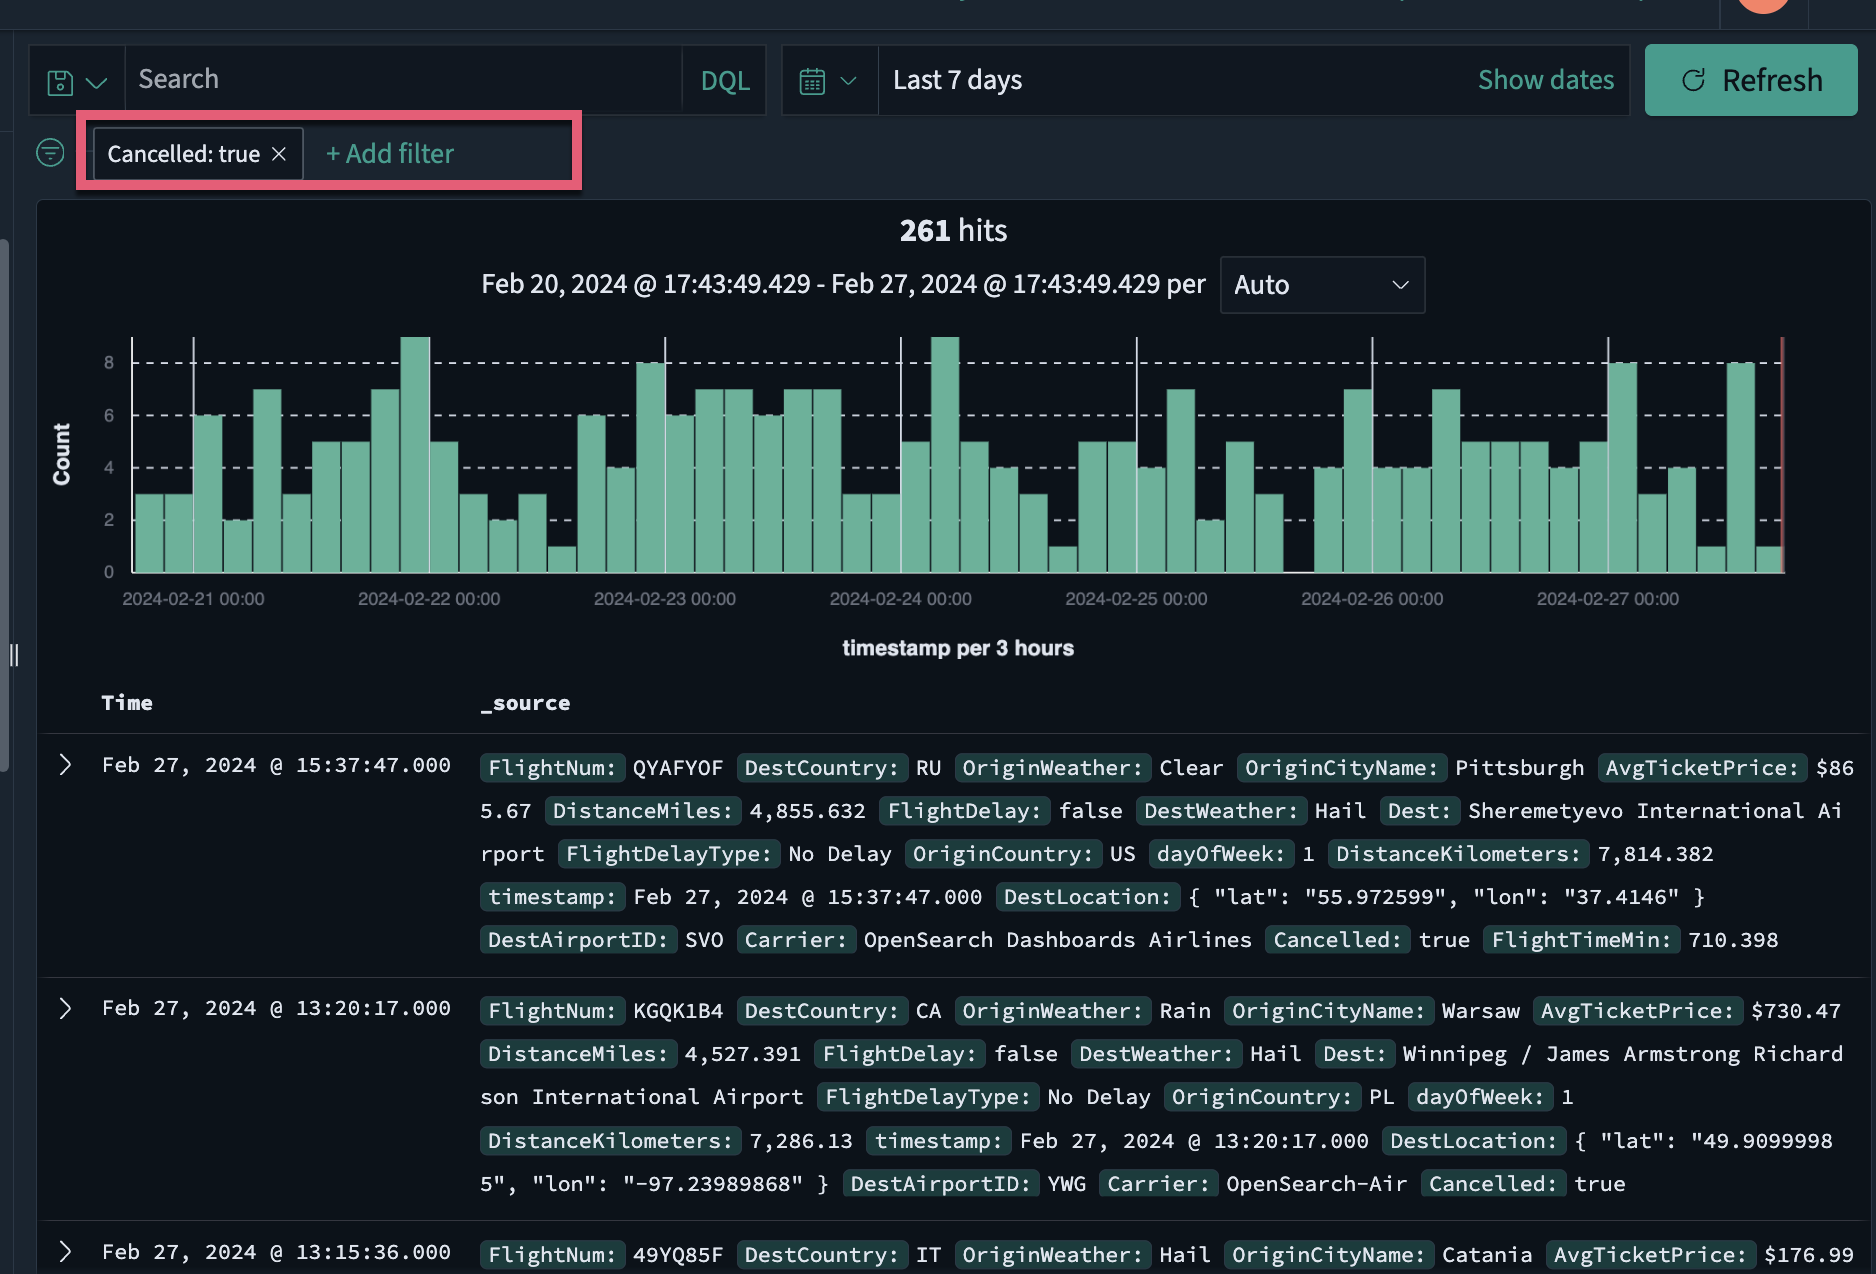This screenshot has width=1876, height=1274.
Task: Click the Time column header
Action: point(127,702)
